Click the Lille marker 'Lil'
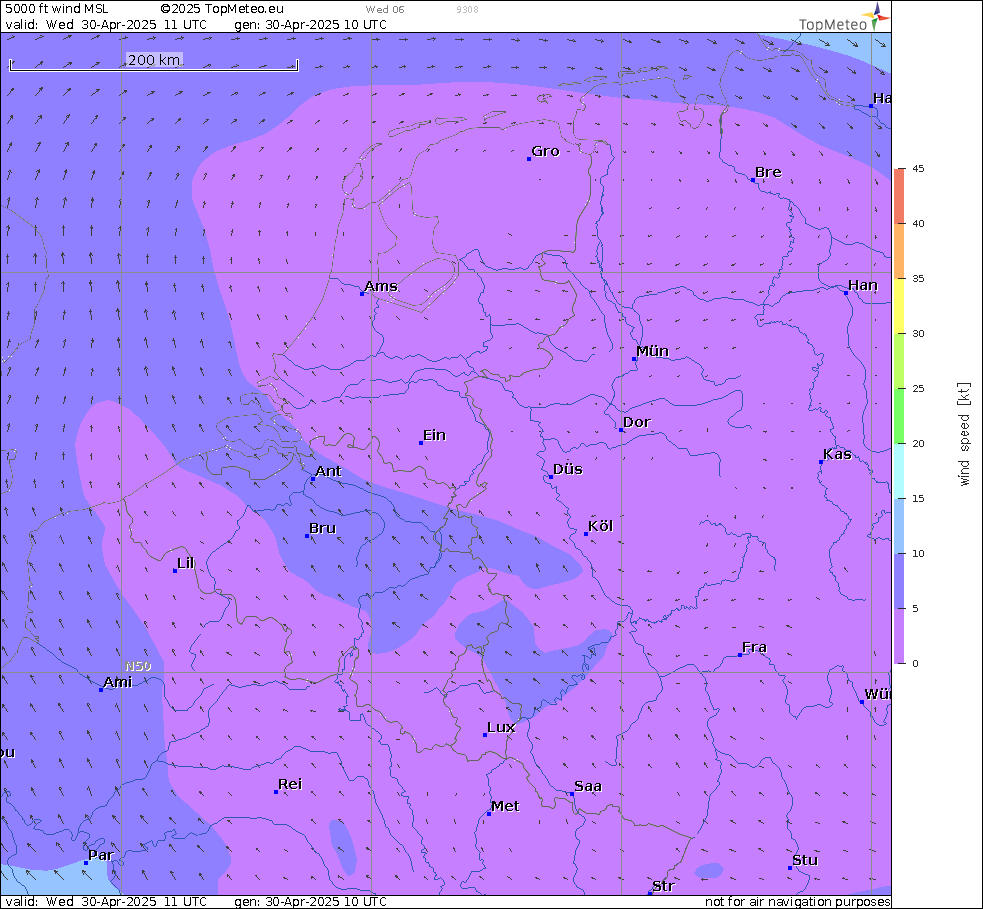 175,570
